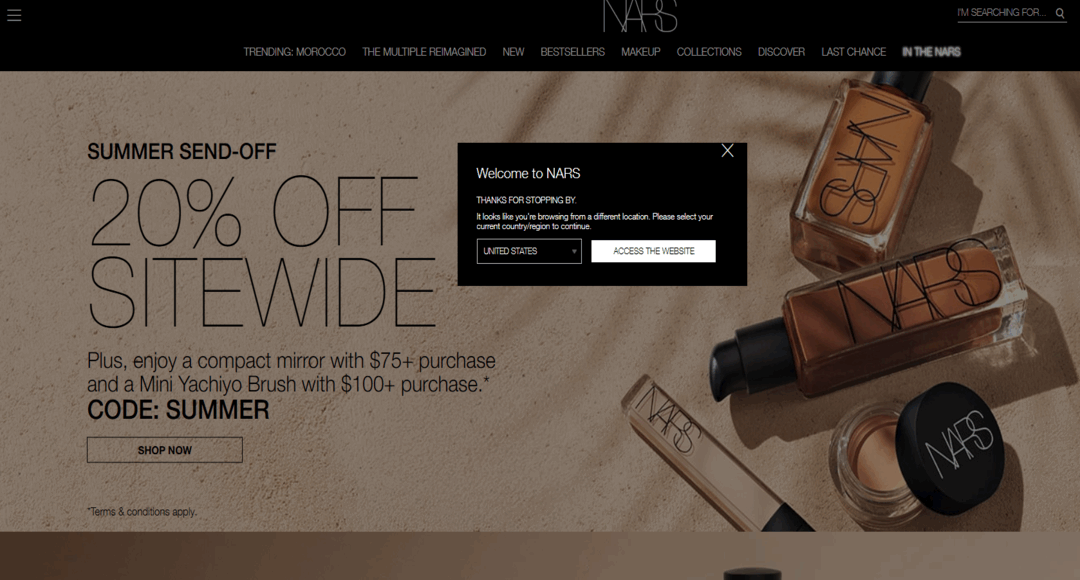Click the I'm Searching For field

[1002, 13]
